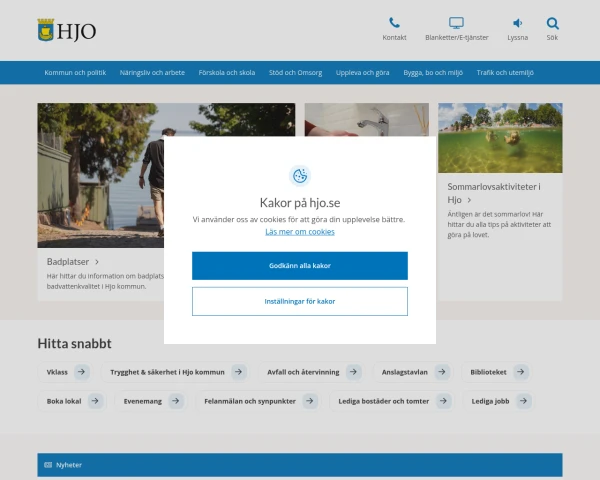Click the Kakor på hjo.se heading
Viewport: 600px width, 480px height.
[x=300, y=202]
